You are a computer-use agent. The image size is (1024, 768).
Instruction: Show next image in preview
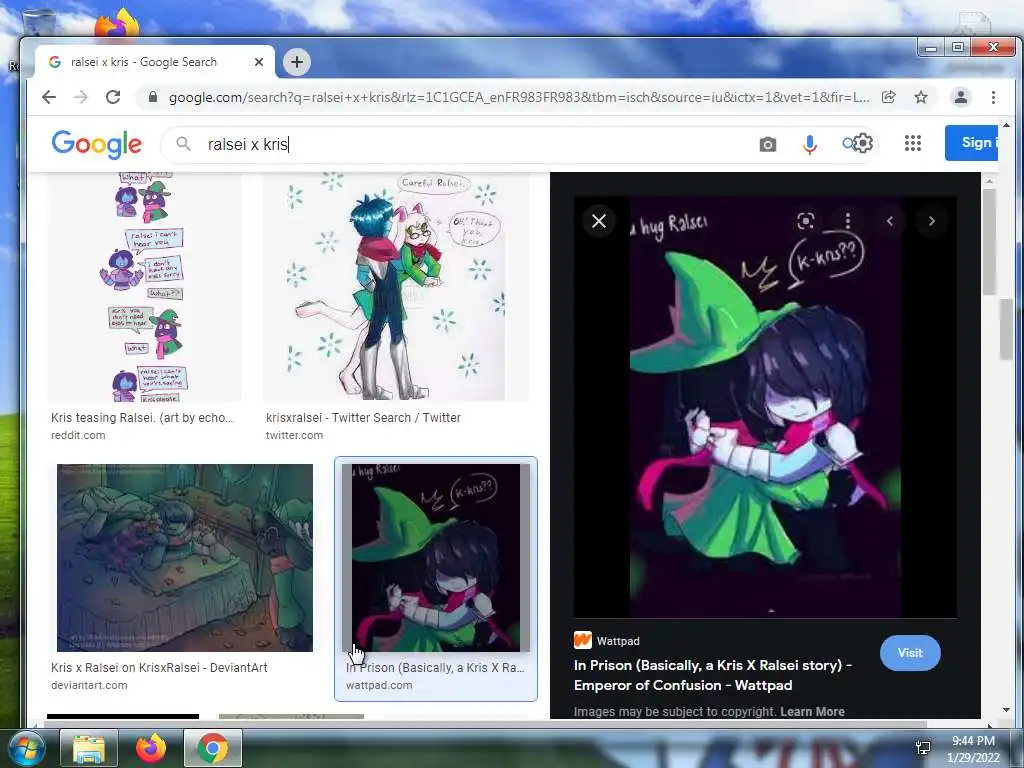click(x=931, y=221)
